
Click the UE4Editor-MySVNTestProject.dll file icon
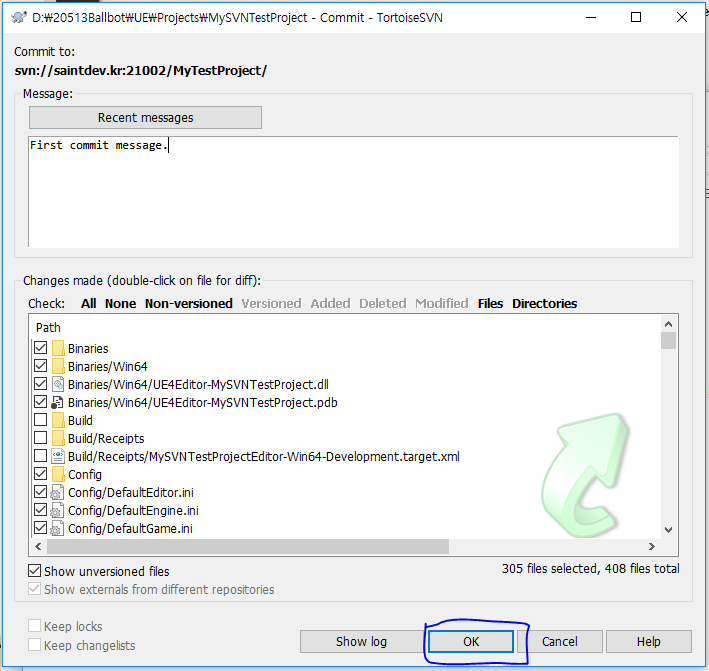coord(57,384)
